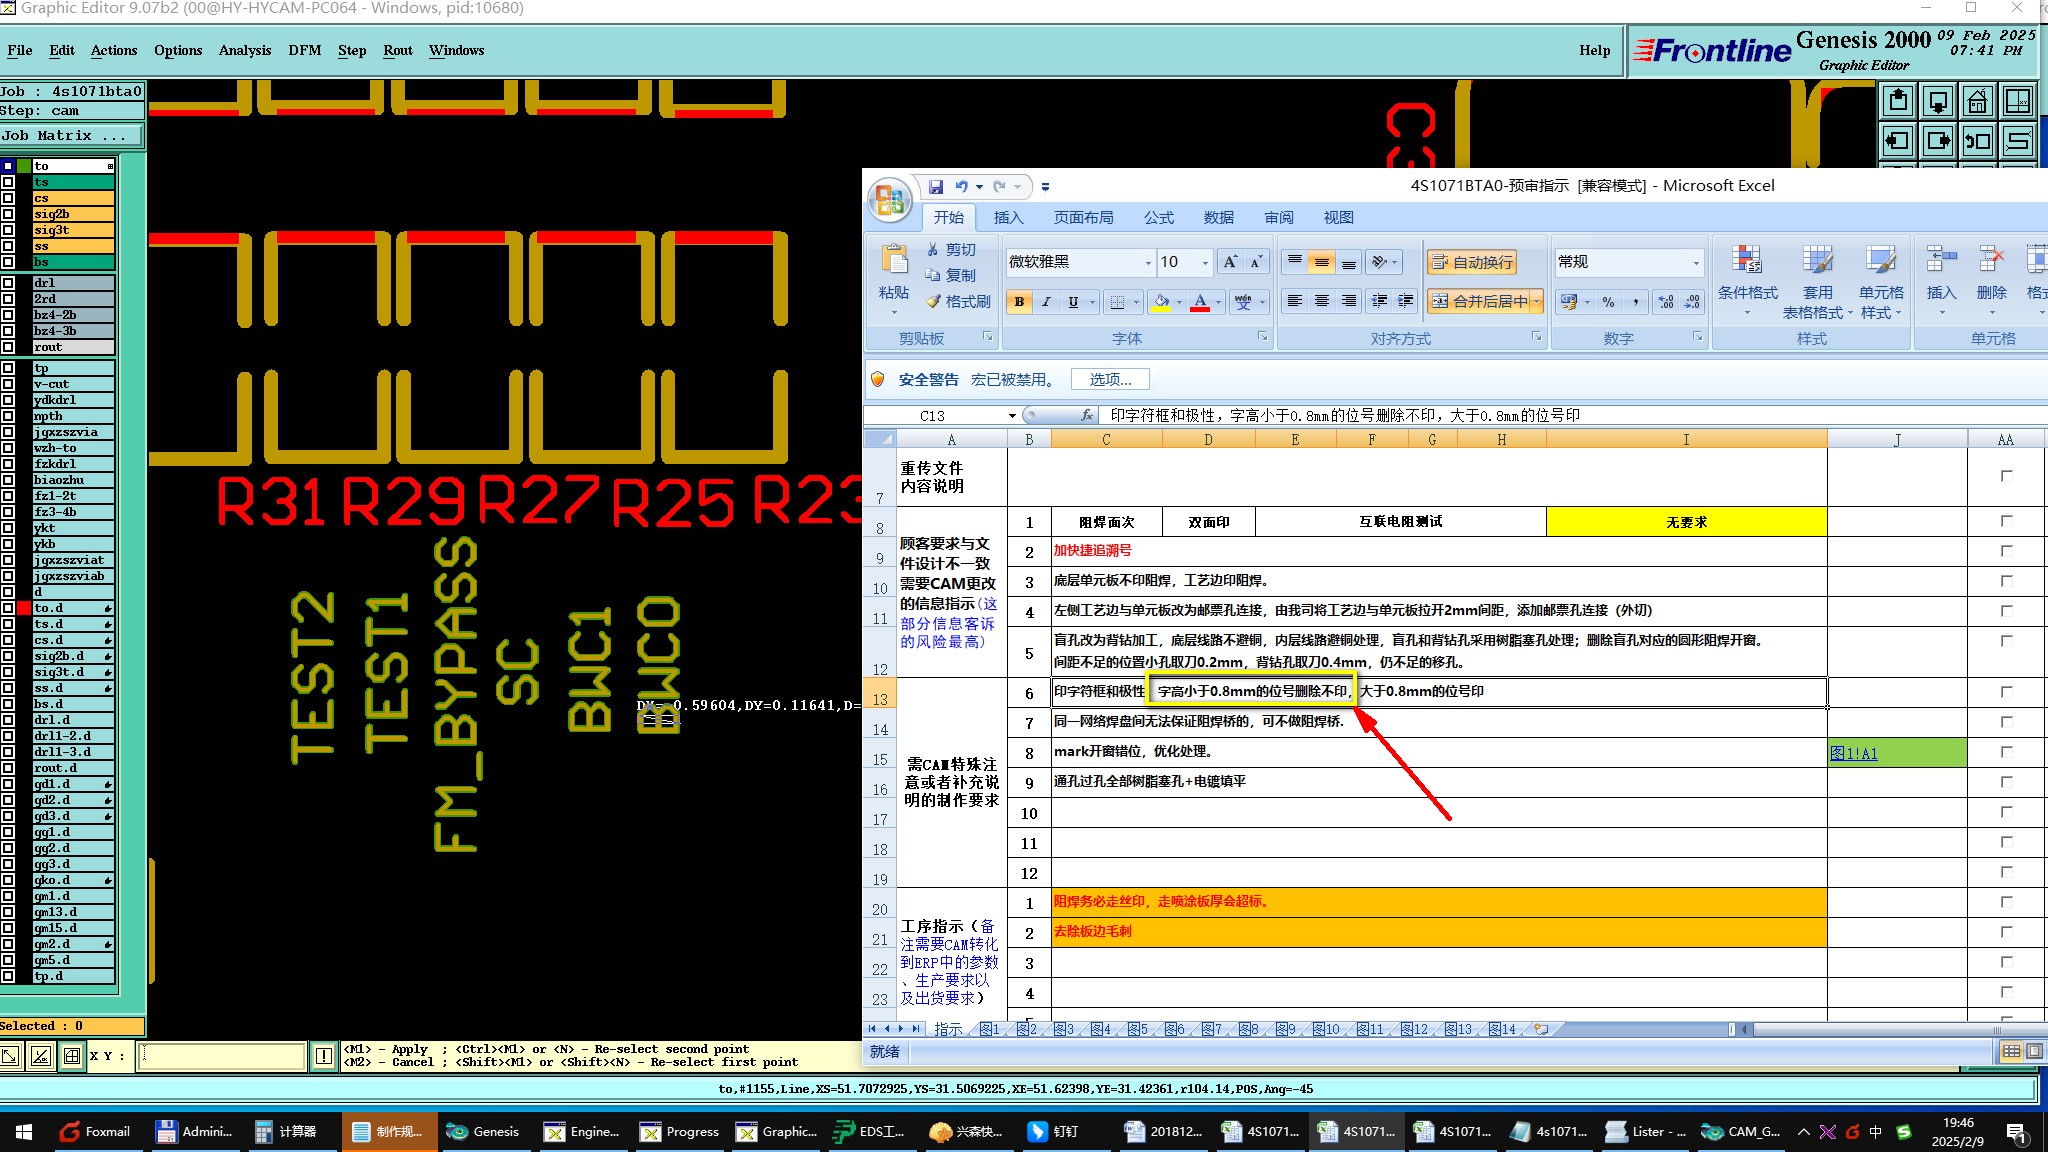Click the cut 剪切 scissors icon
The width and height of the screenshot is (2048, 1152).
(933, 249)
